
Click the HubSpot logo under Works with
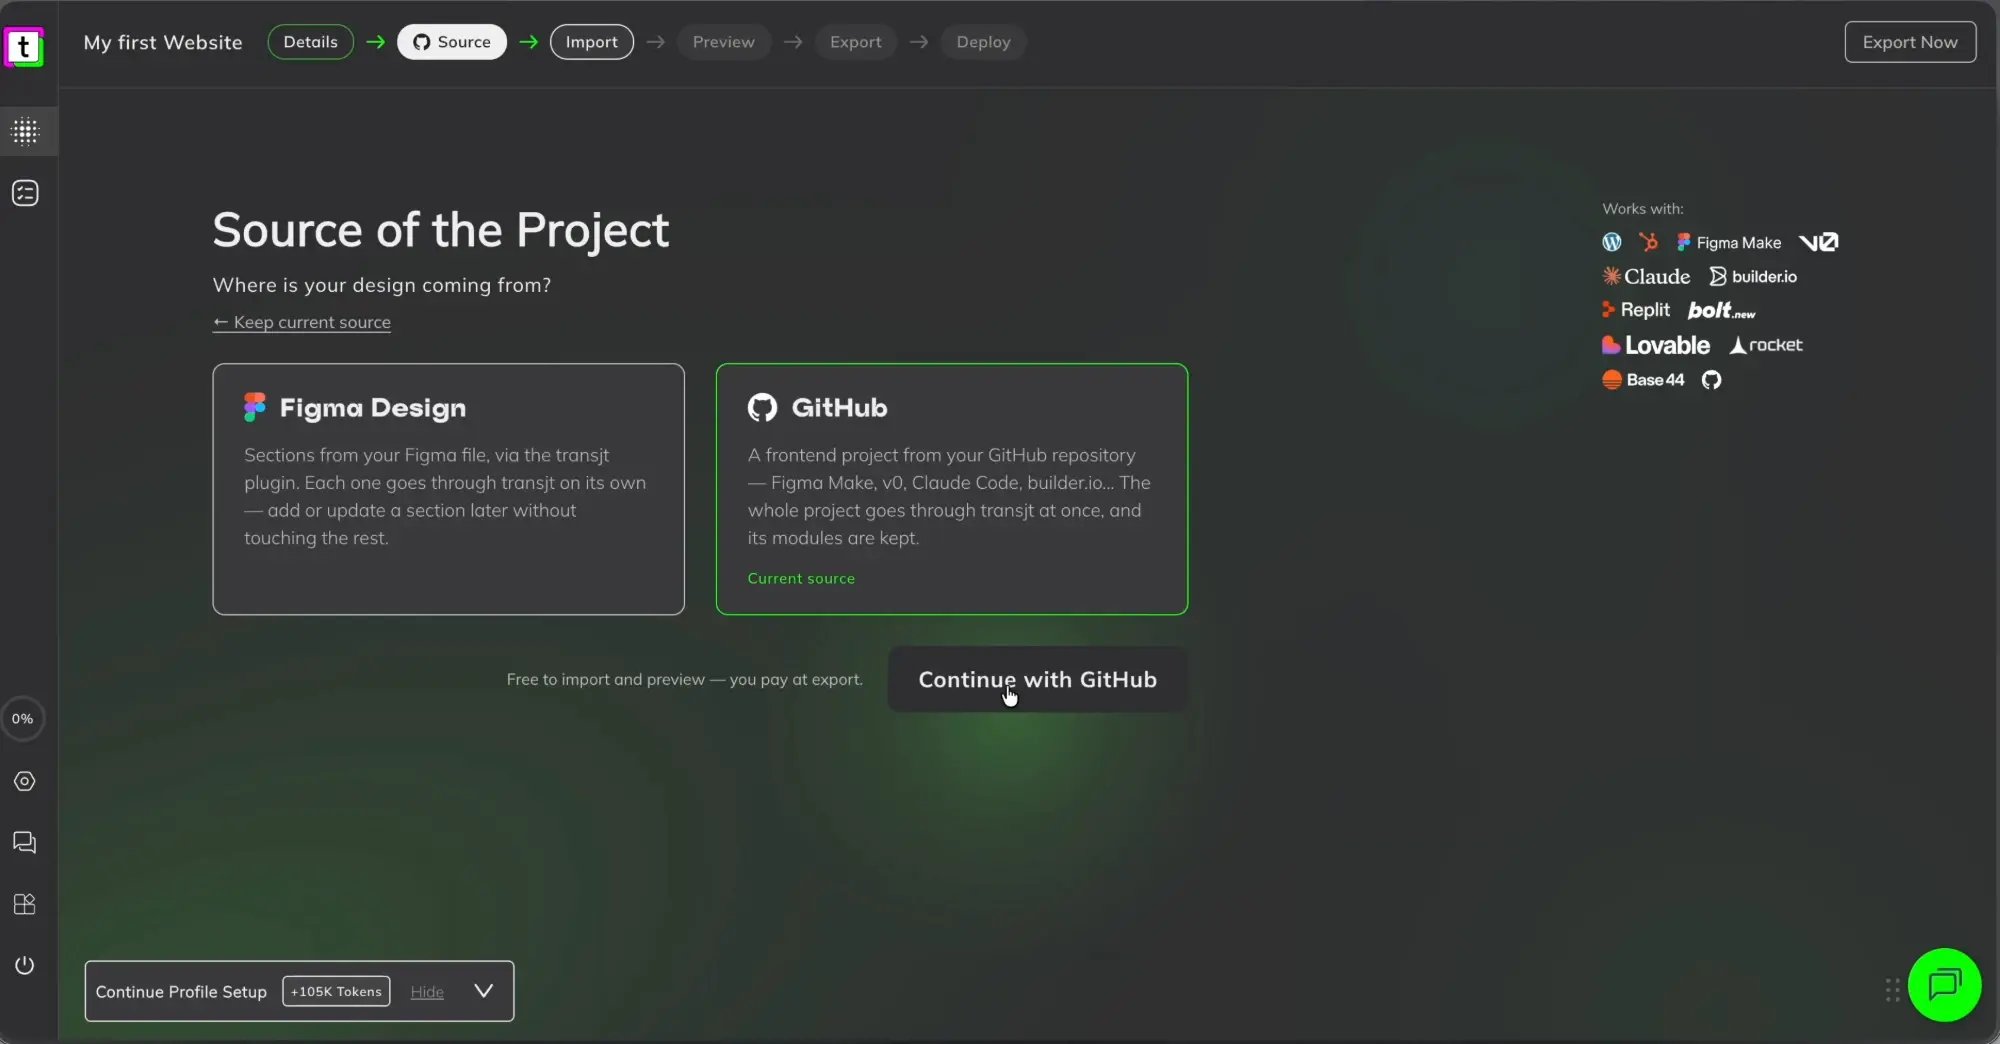point(1648,242)
